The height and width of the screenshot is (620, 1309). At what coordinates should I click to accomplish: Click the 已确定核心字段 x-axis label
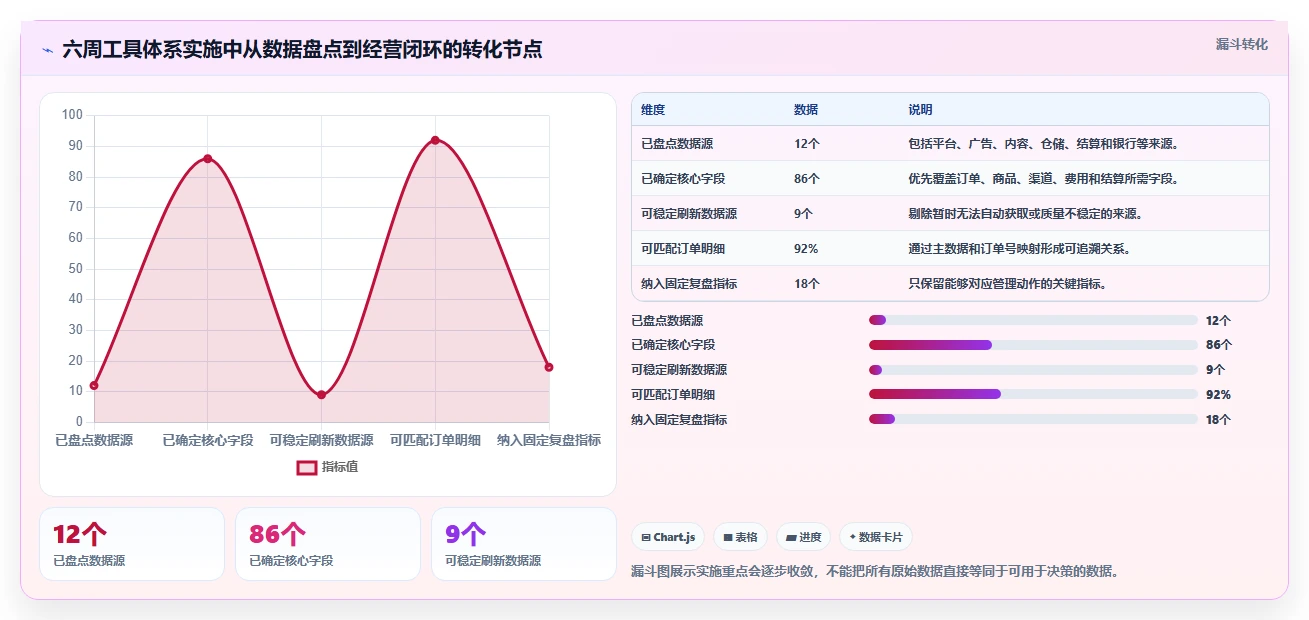(x=208, y=440)
